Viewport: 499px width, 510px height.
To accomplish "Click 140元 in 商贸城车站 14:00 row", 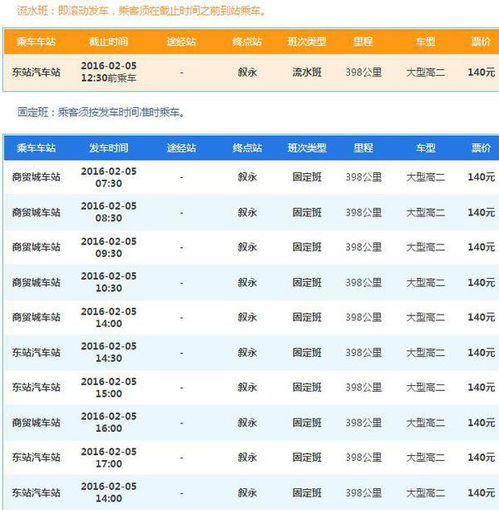I will (x=481, y=317).
